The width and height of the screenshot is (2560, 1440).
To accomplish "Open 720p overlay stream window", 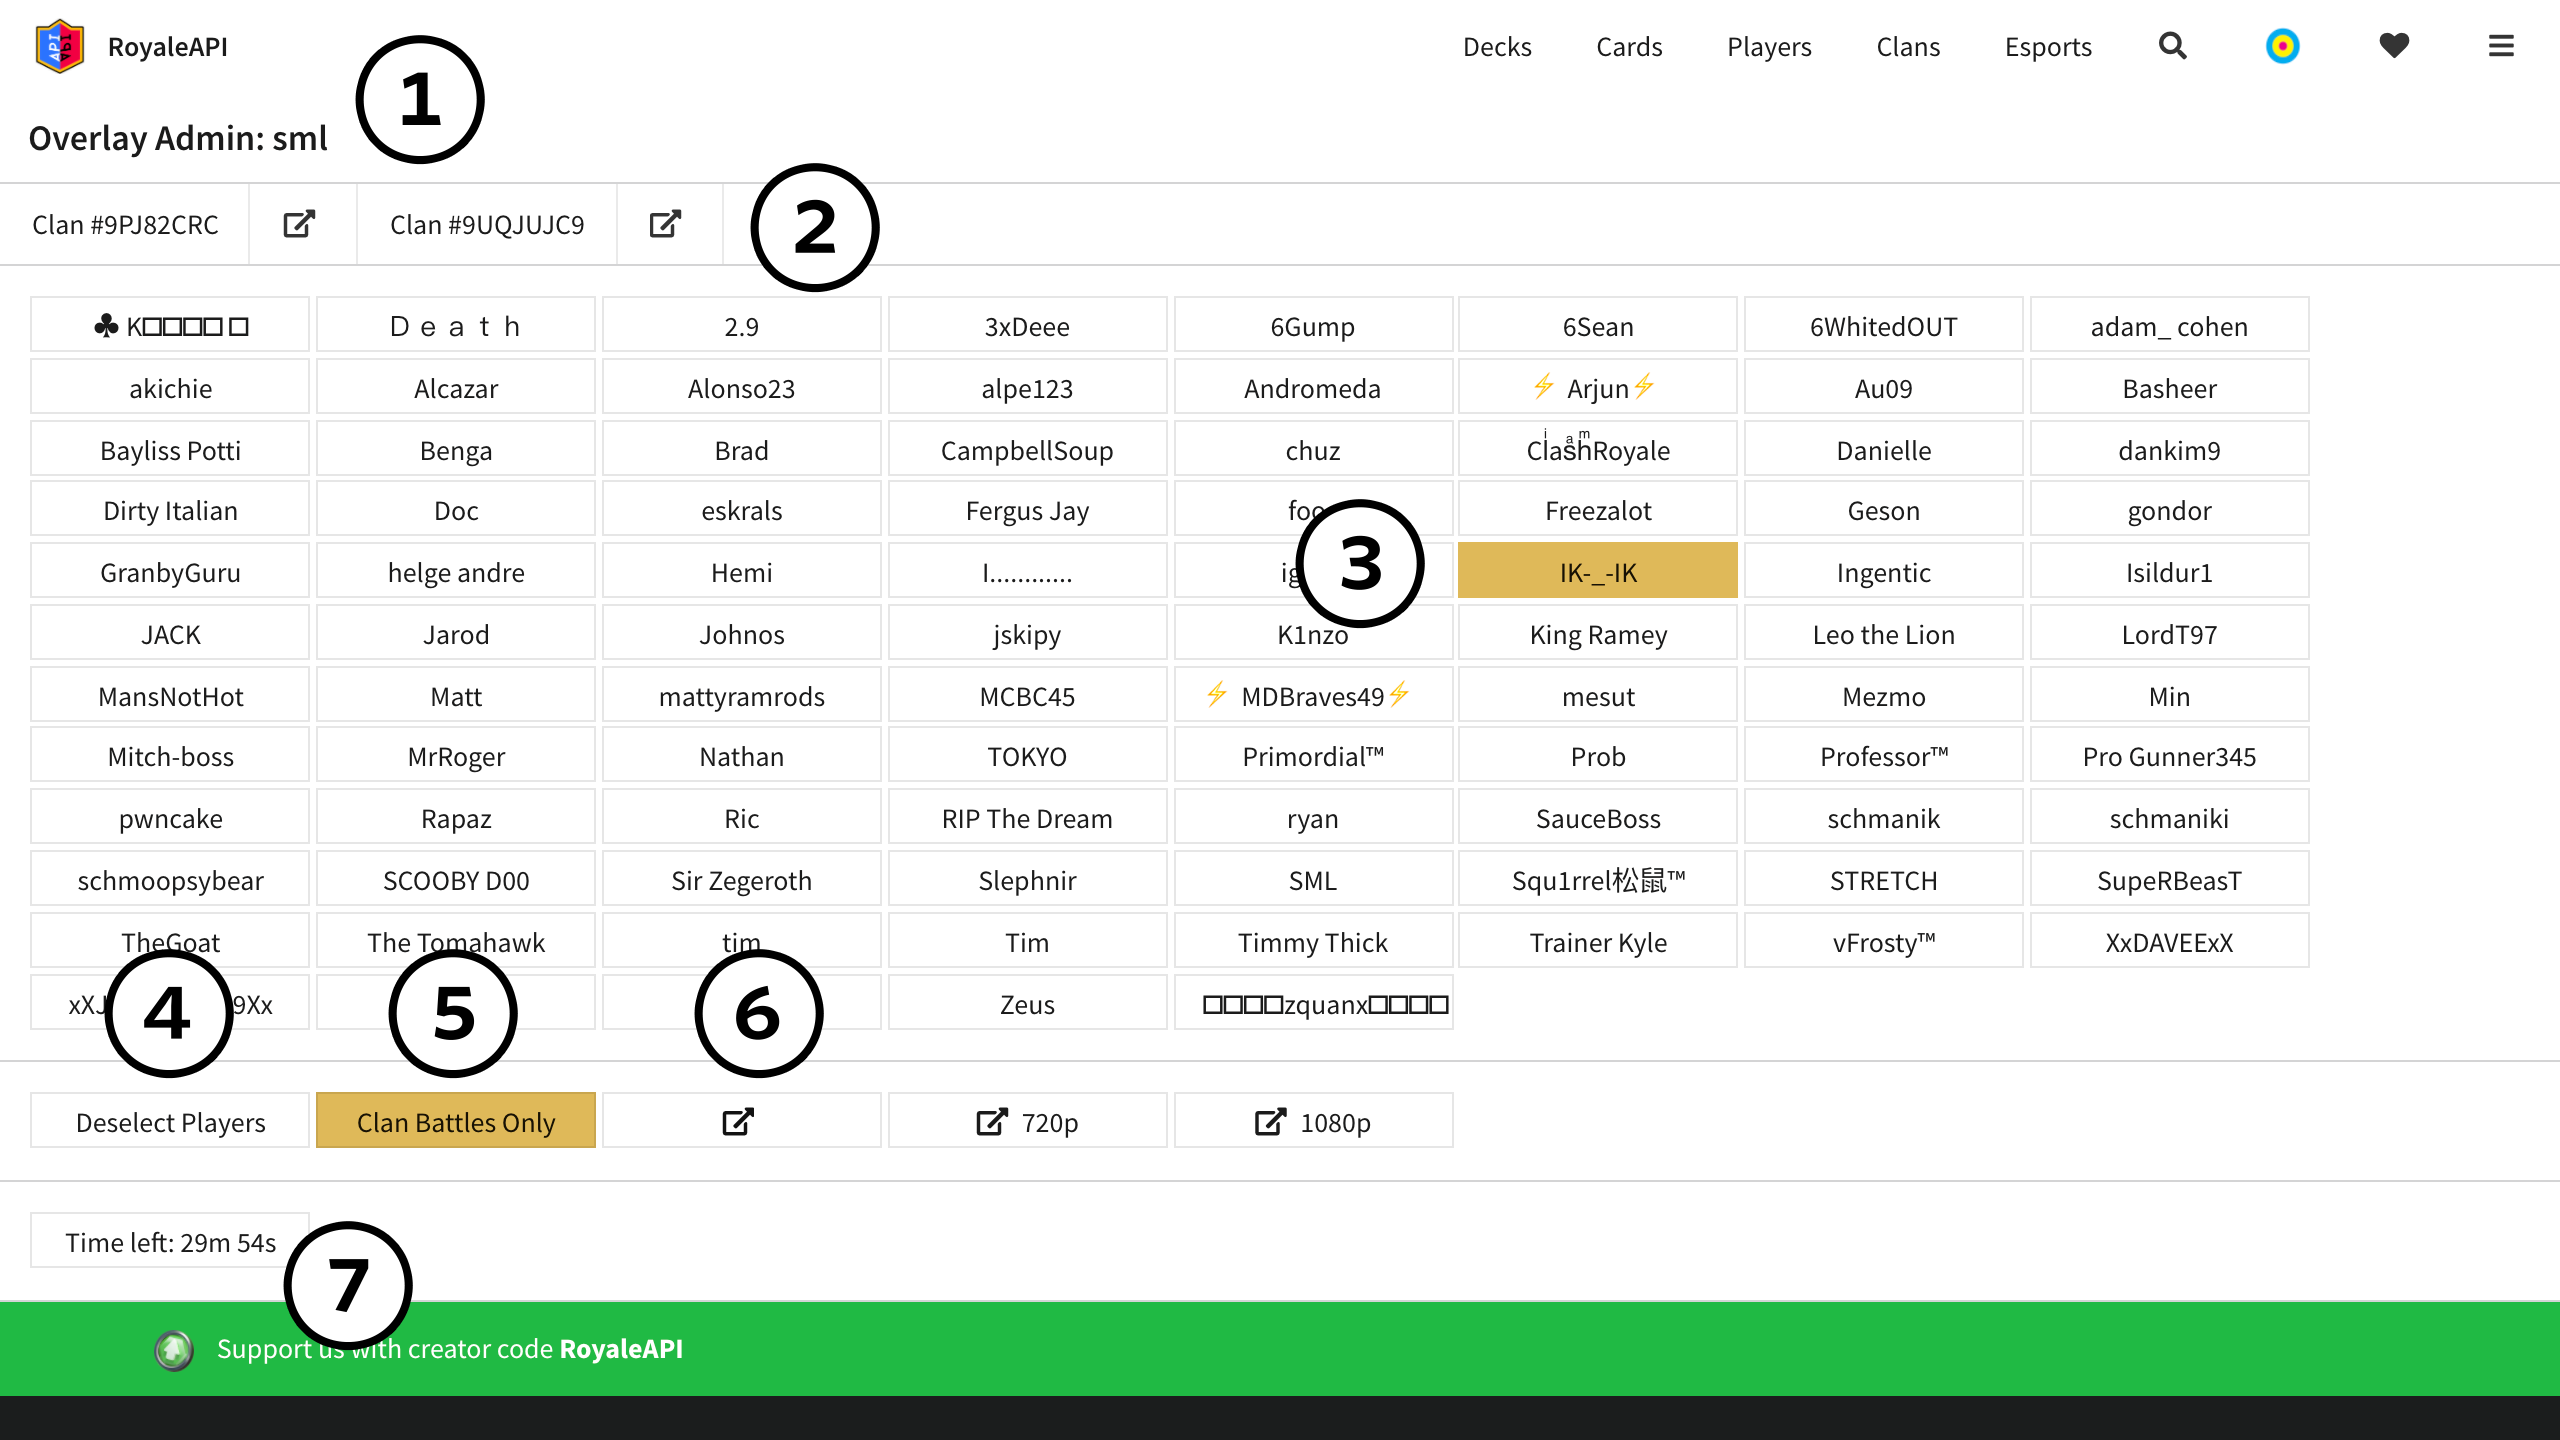I will pyautogui.click(x=1027, y=1120).
